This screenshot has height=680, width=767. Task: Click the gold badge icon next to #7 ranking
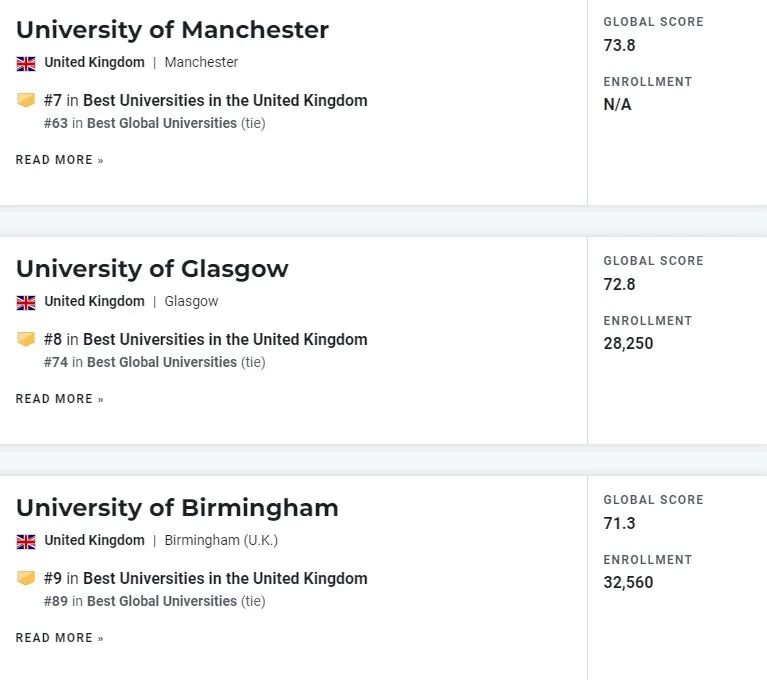[26, 100]
